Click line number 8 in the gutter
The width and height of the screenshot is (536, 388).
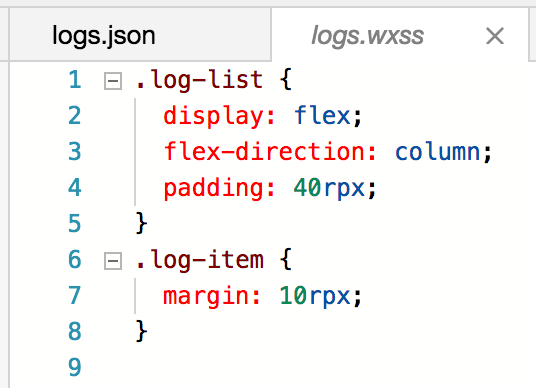point(75,331)
